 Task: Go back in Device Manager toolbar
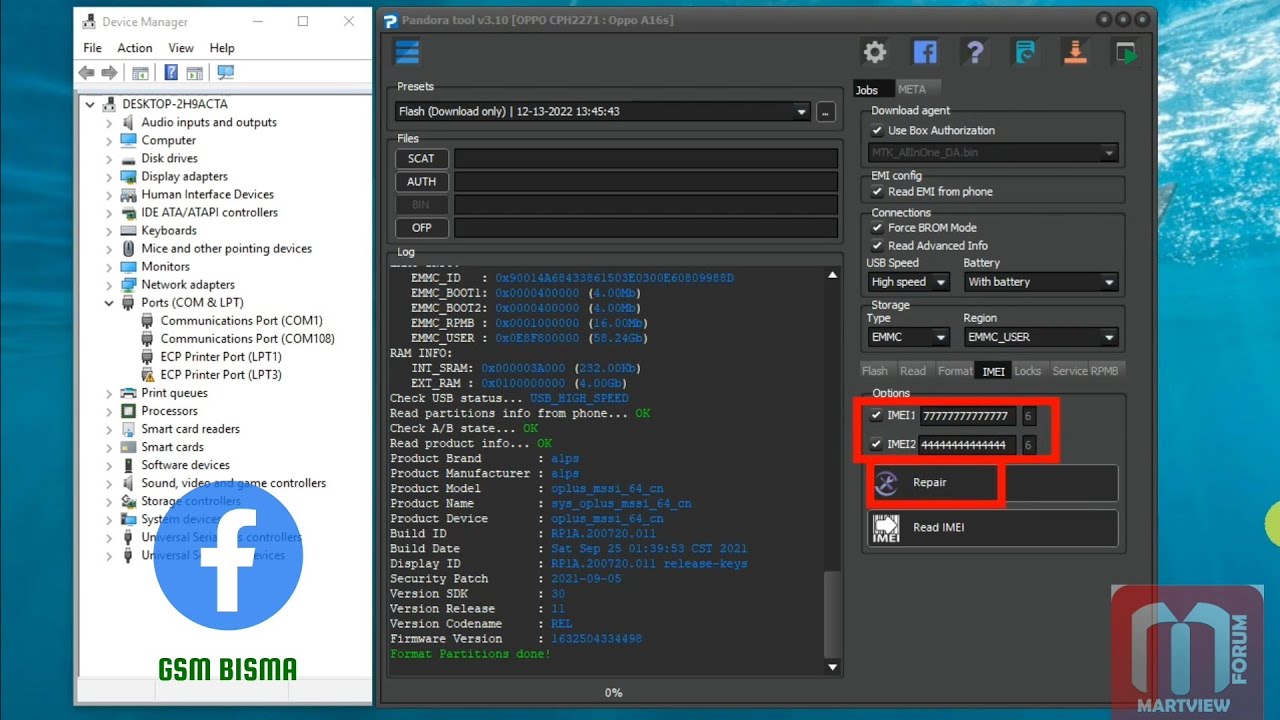87,73
